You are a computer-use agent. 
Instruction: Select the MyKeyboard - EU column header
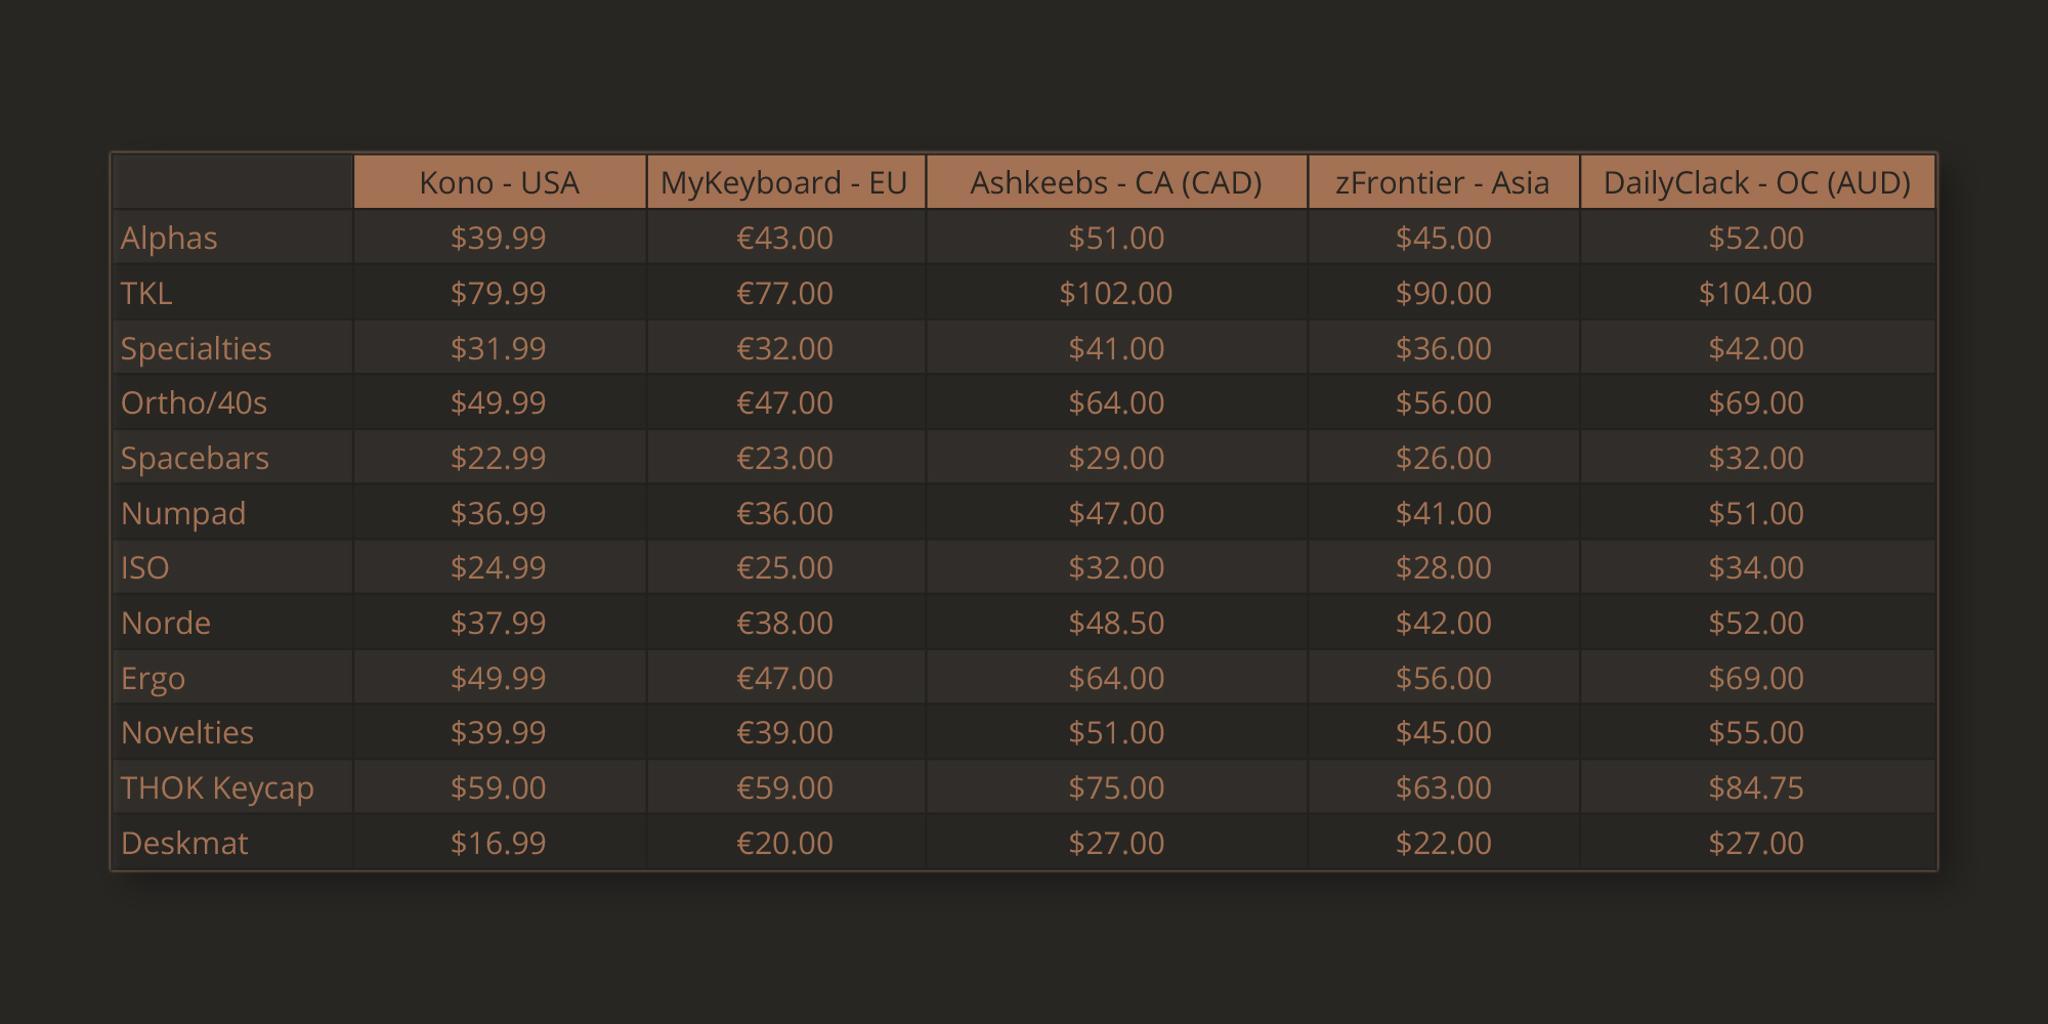pyautogui.click(x=784, y=183)
